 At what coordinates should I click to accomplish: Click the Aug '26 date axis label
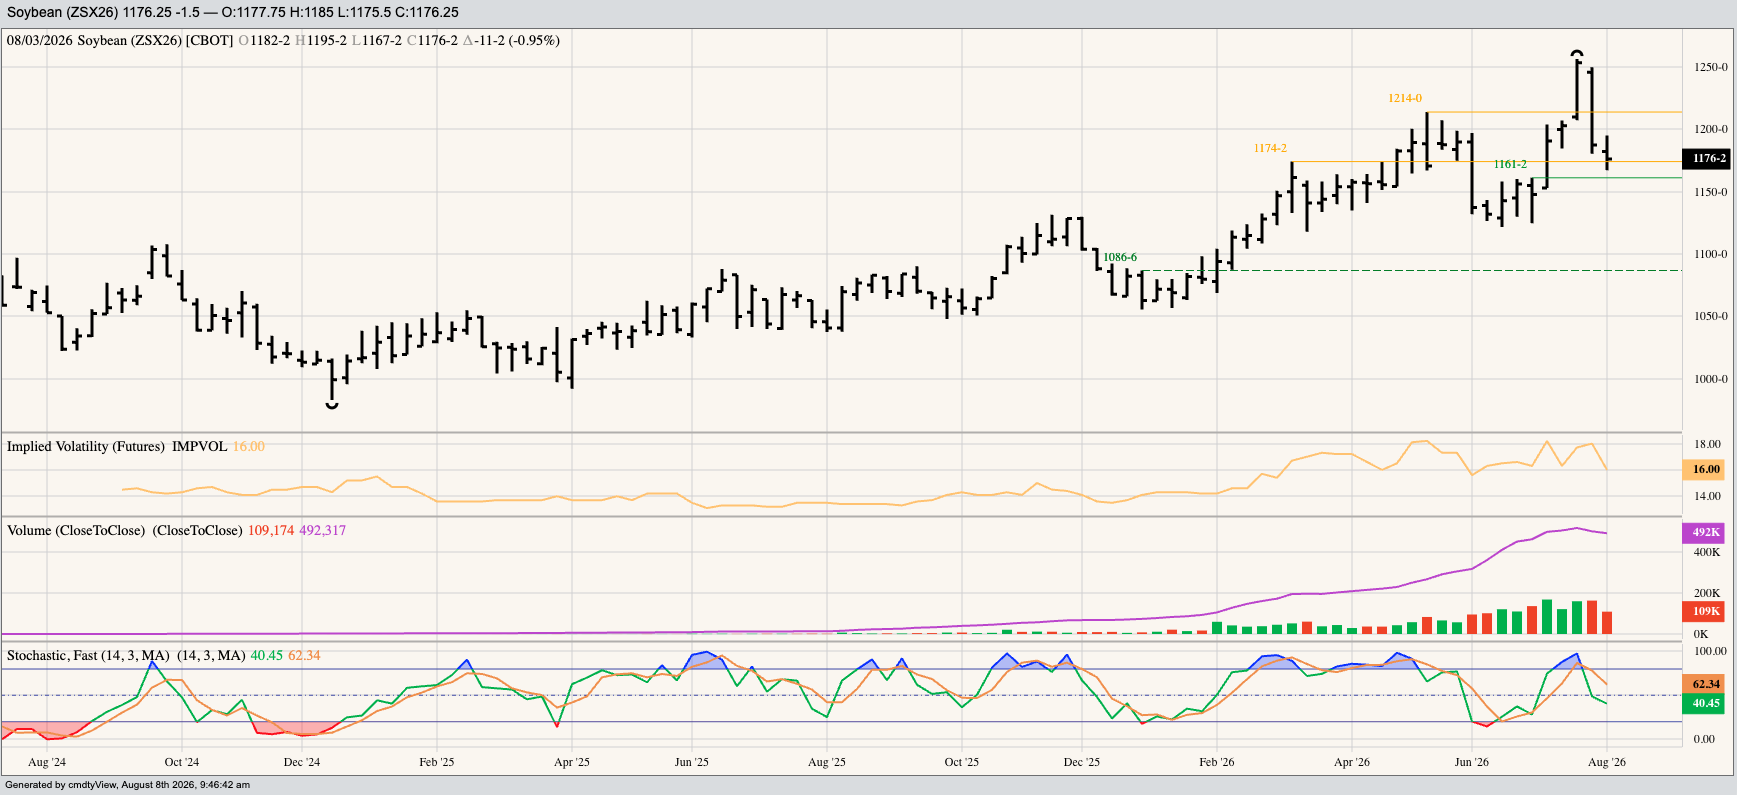[x=1607, y=762]
